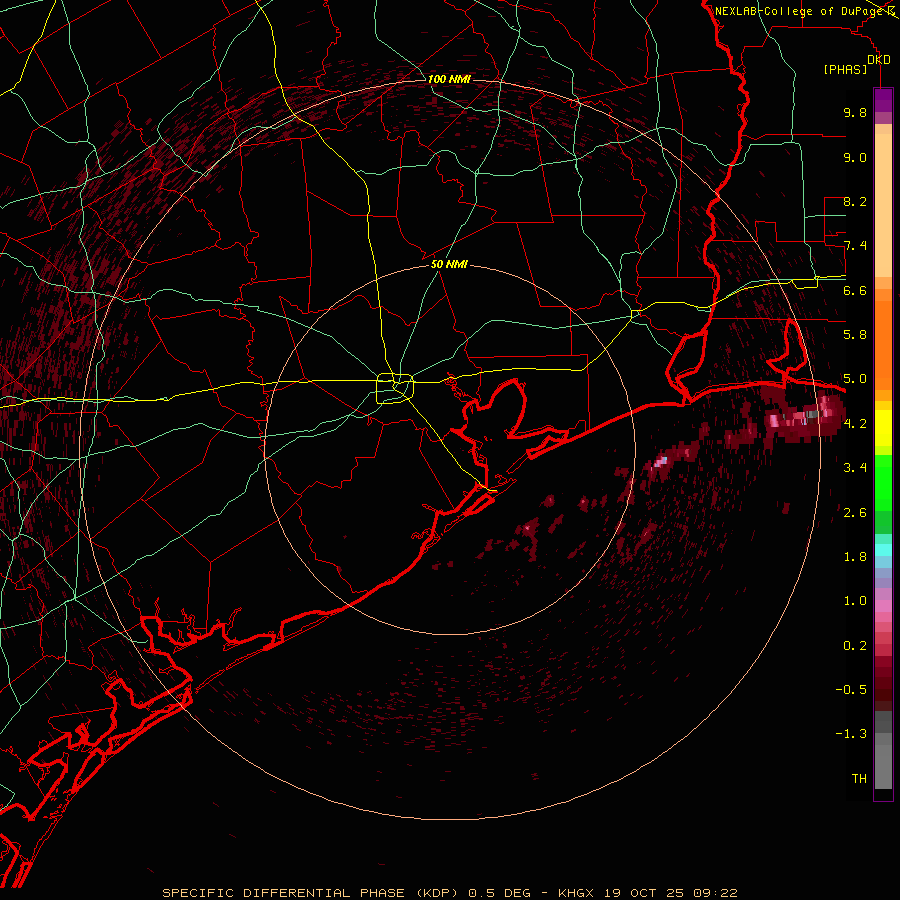The height and width of the screenshot is (900, 900).
Task: Click the '19 OCT 25 09:22' timestamp
Action: coord(670,893)
